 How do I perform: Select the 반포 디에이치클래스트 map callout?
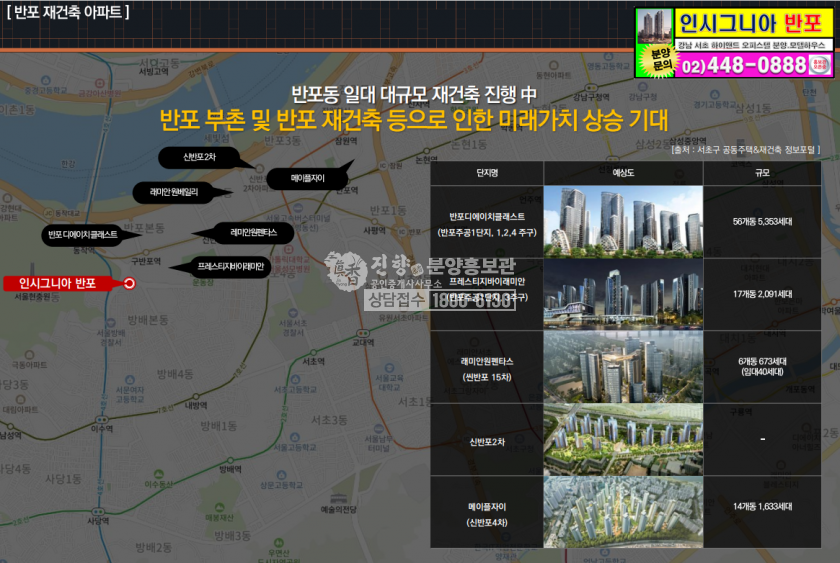(82, 234)
